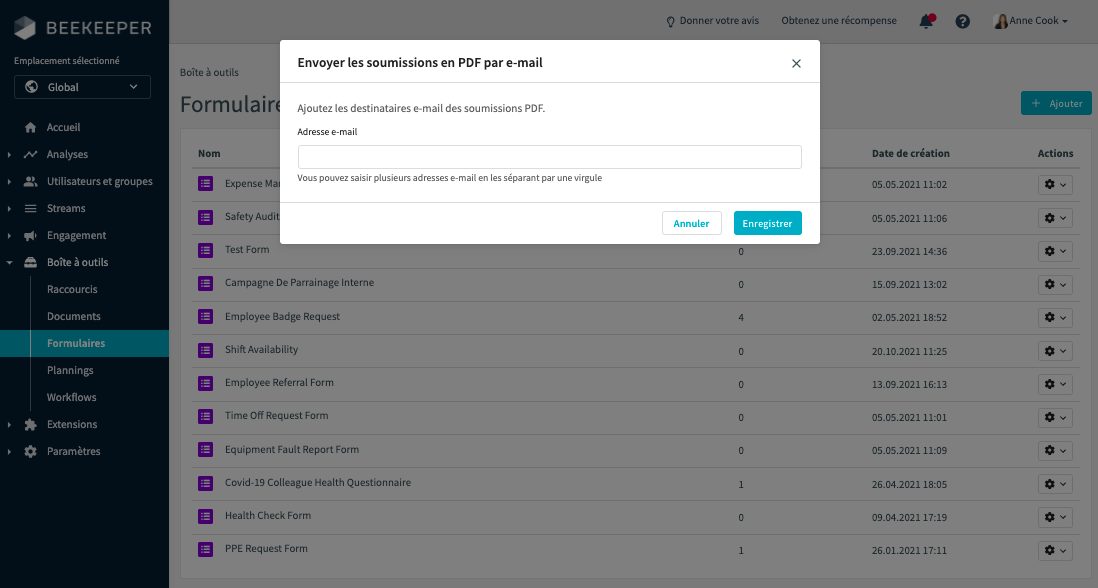Image resolution: width=1098 pixels, height=588 pixels.
Task: Close the PDF e-mail dialog
Action: 796,63
